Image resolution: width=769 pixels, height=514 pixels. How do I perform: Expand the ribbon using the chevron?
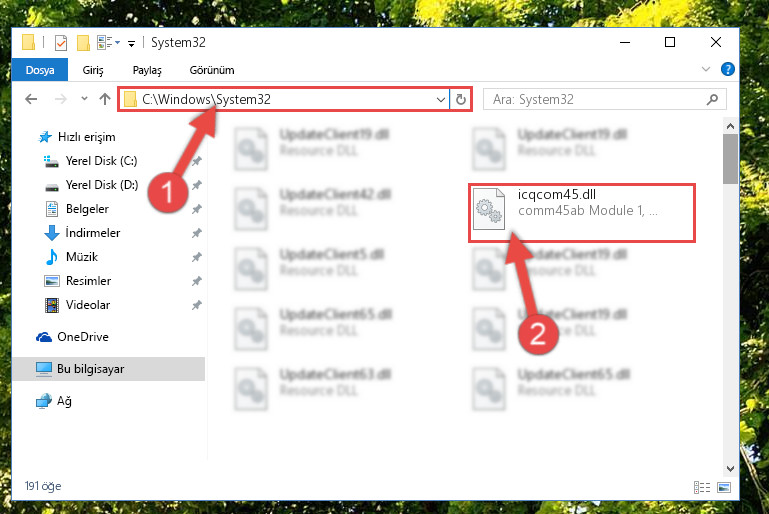coord(706,69)
